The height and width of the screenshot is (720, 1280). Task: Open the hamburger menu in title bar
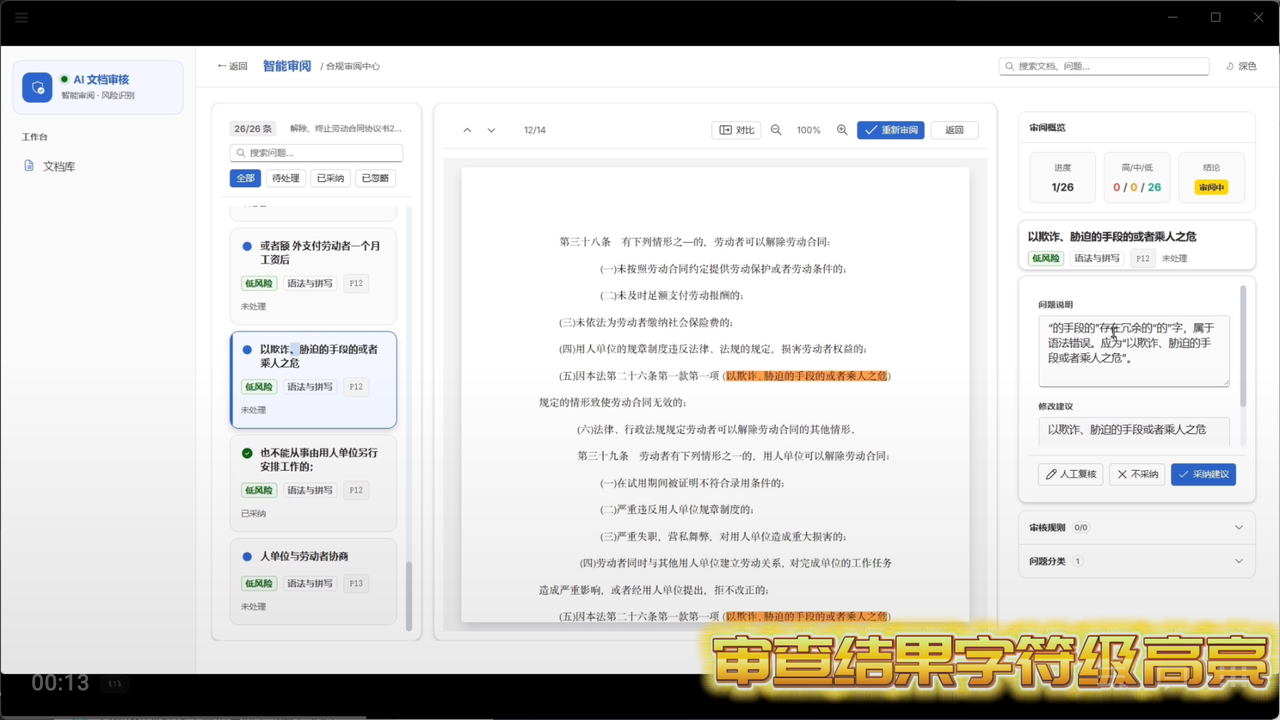21,17
